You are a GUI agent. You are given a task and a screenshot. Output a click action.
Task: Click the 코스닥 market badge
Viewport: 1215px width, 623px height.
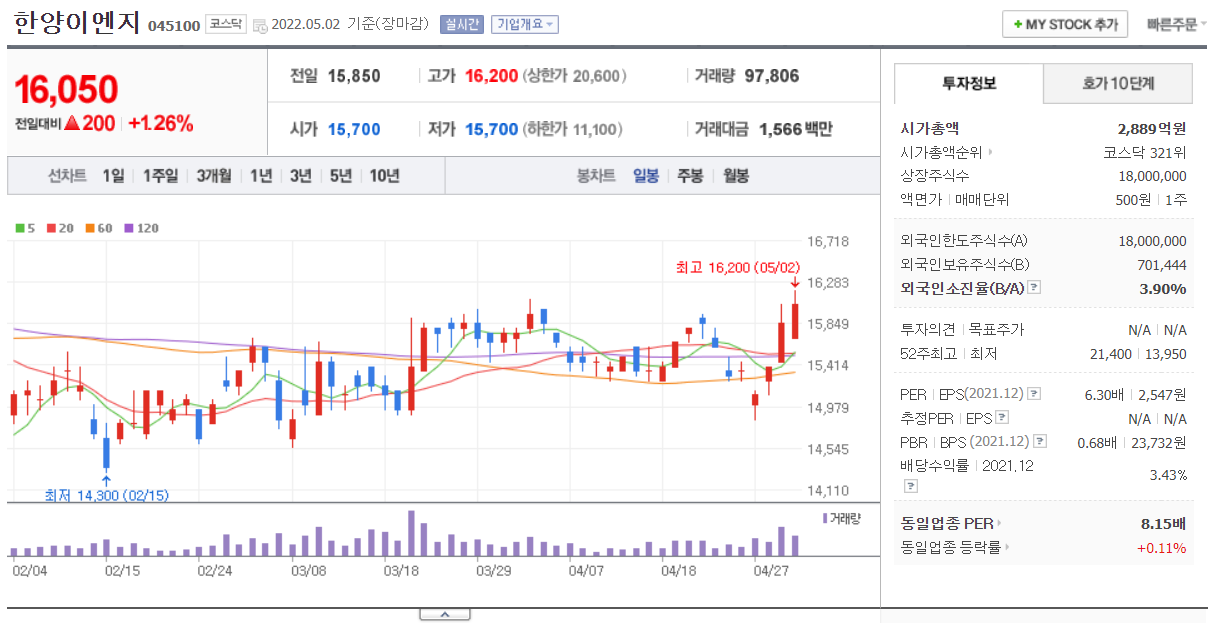point(225,24)
